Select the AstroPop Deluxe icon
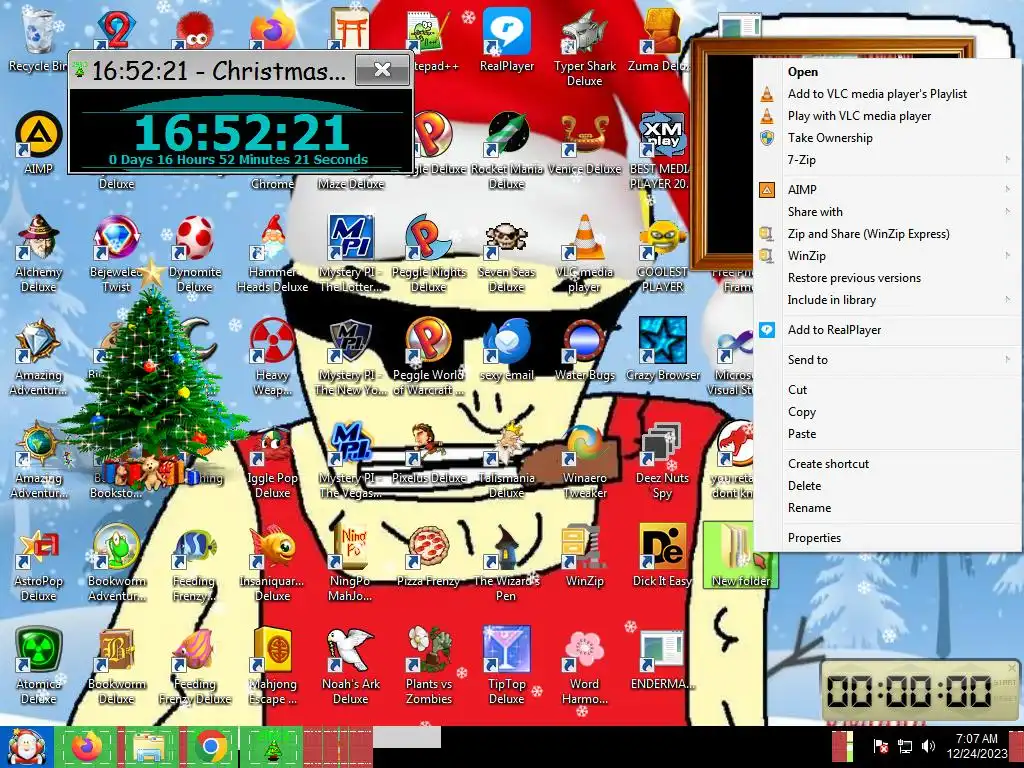Viewport: 1024px width, 768px height. pyautogui.click(x=39, y=562)
